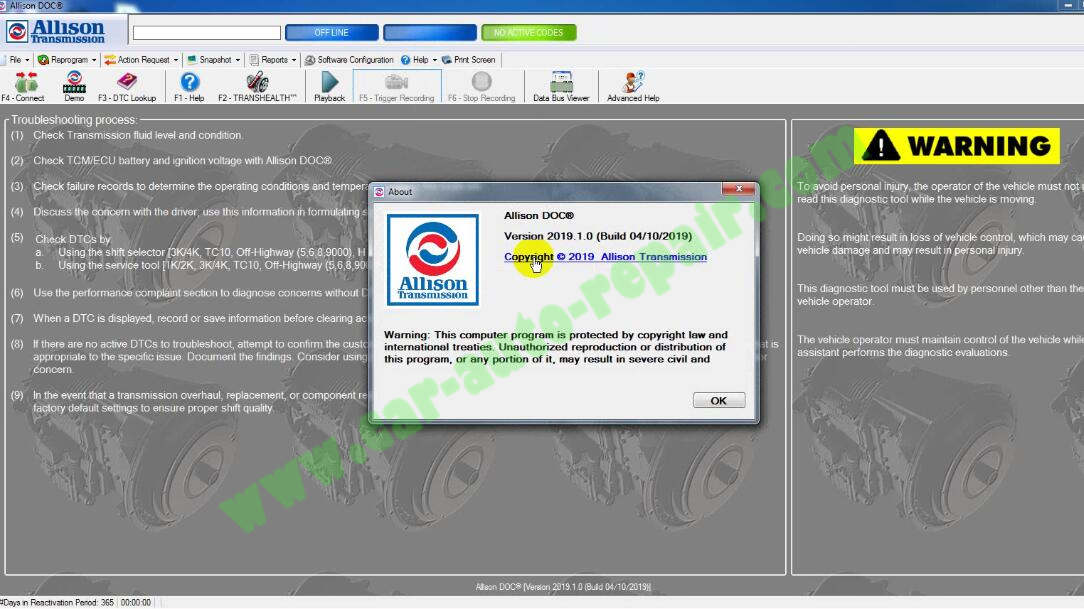This screenshot has width=1084, height=609.
Task: Click step 6 performance complaint section text
Action: [200, 293]
